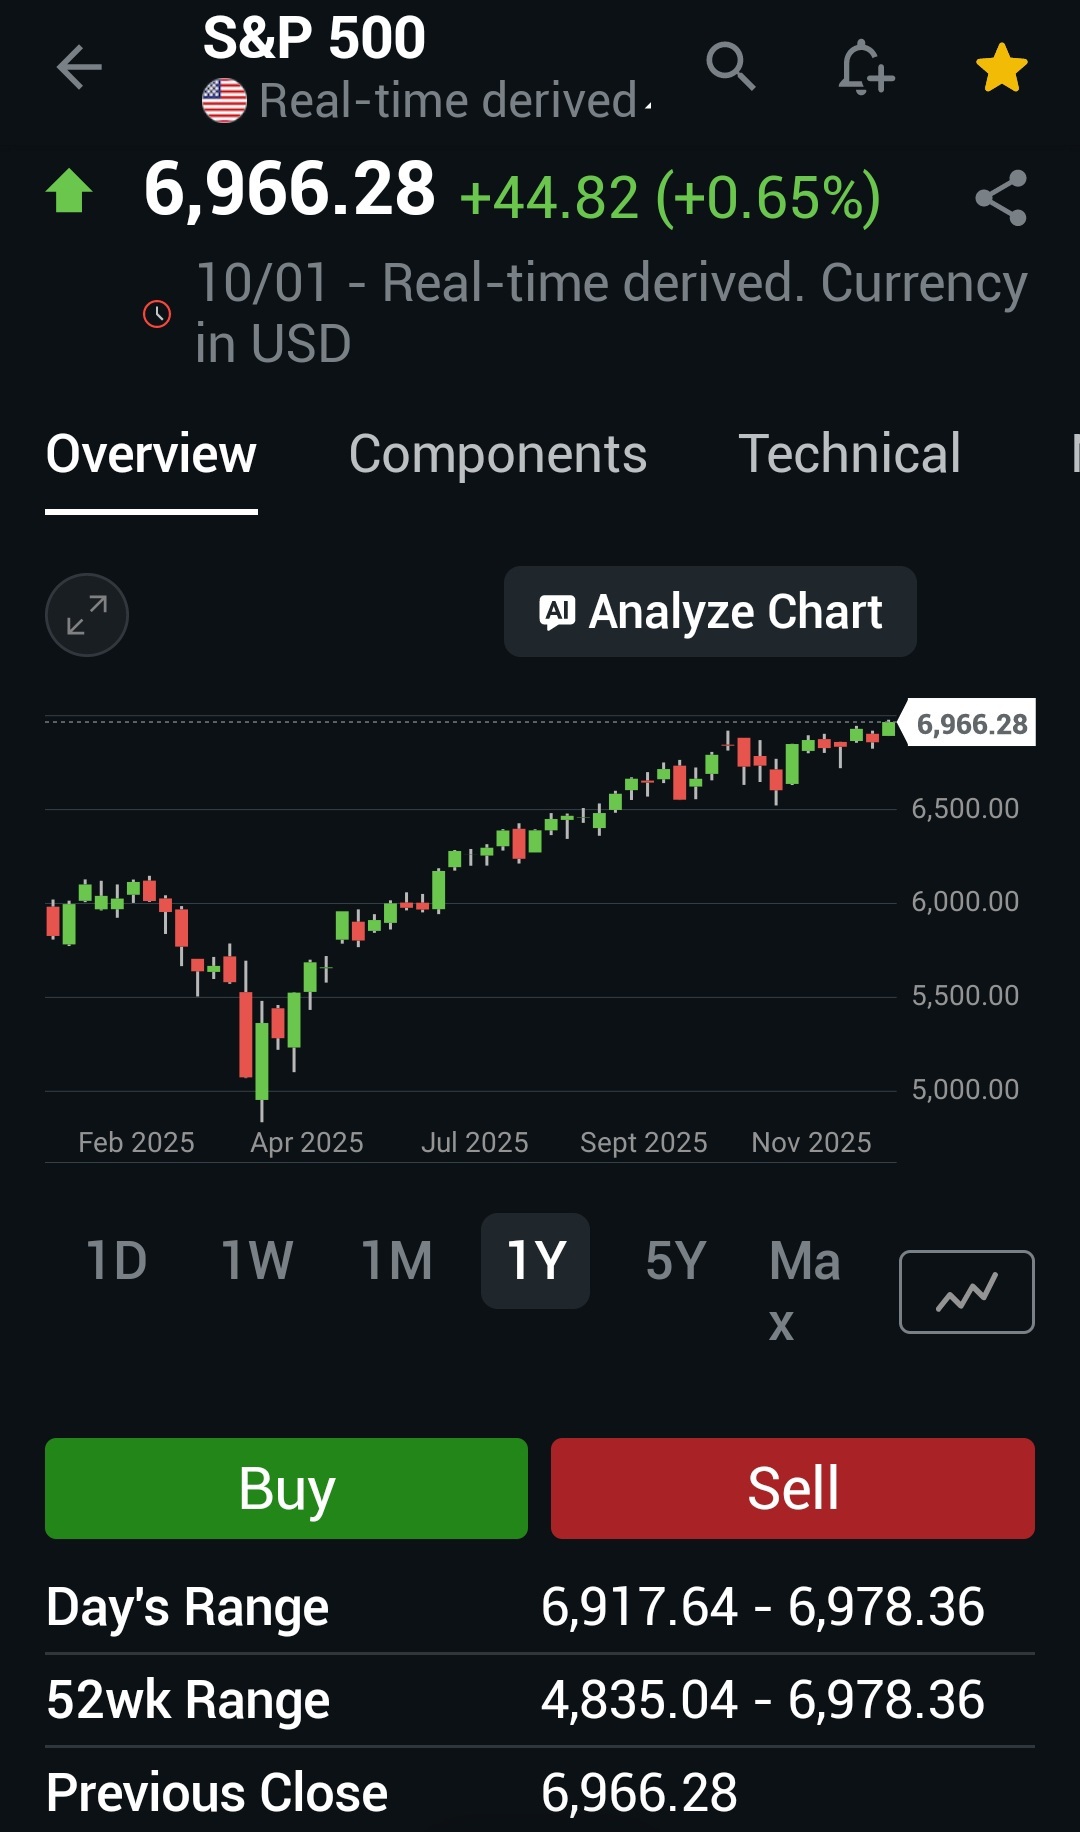Select the 1Y chart range
Viewport: 1080px width, 1832px height.
pos(536,1261)
